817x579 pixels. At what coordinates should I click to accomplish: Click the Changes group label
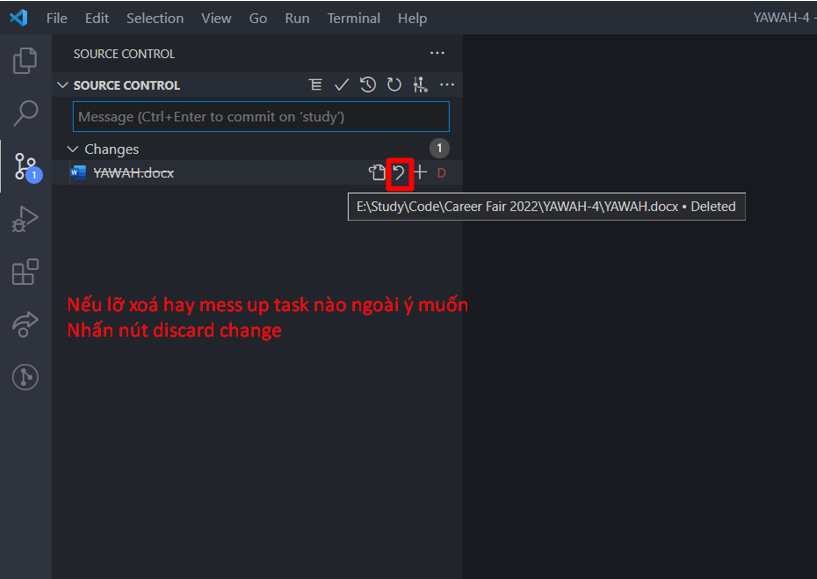112,149
